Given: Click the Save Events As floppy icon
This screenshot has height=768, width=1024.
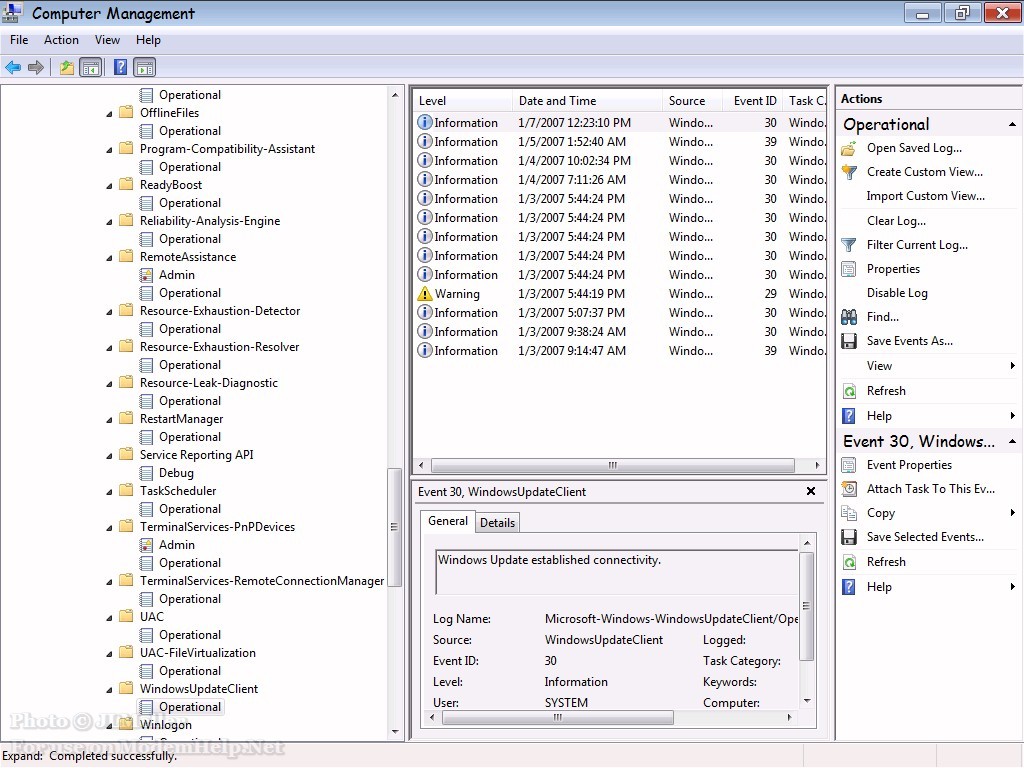Looking at the screenshot, I should click(x=849, y=341).
